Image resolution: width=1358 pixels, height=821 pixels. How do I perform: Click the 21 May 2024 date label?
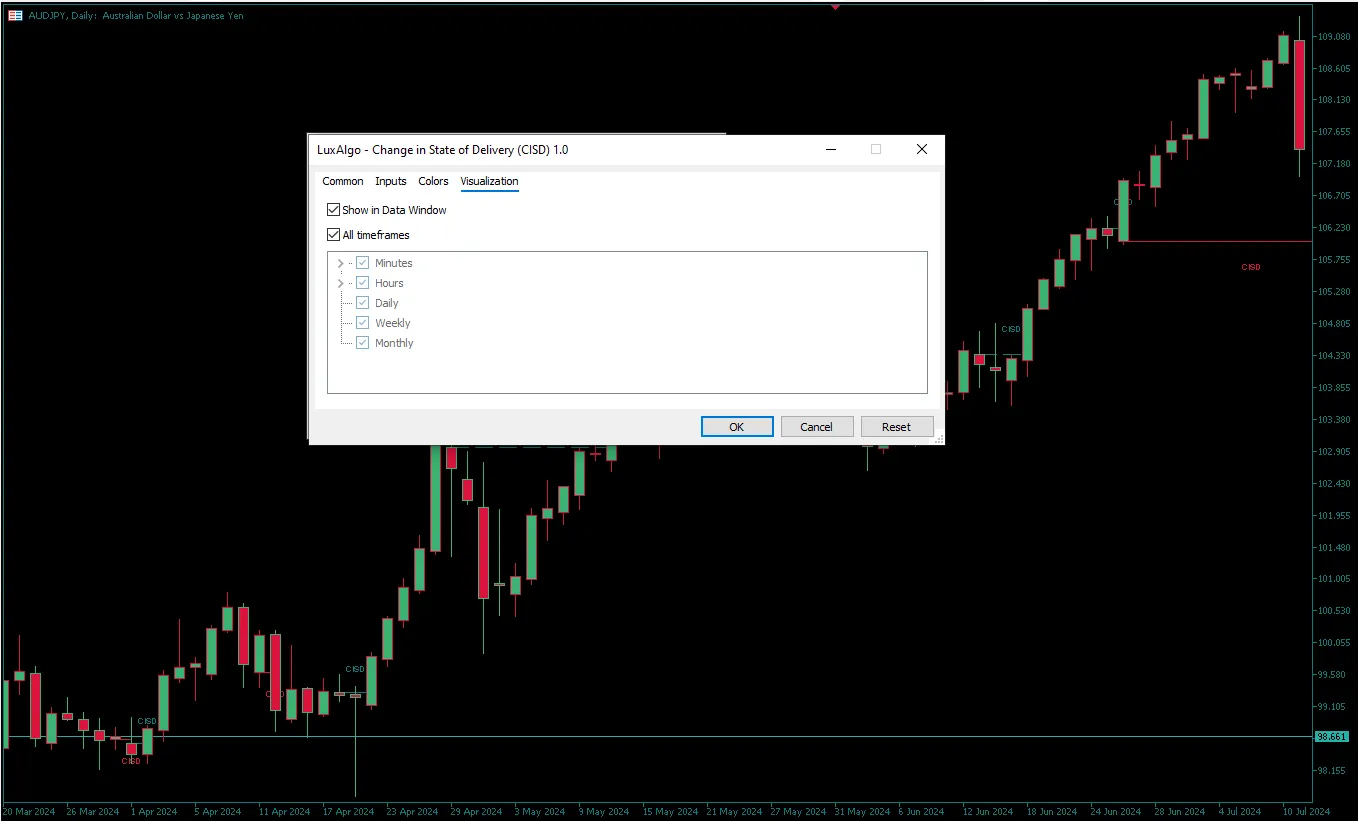734,811
